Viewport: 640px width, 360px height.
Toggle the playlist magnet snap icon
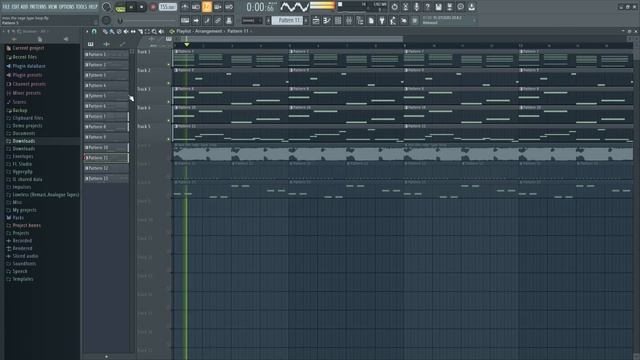pyautogui.click(x=94, y=31)
